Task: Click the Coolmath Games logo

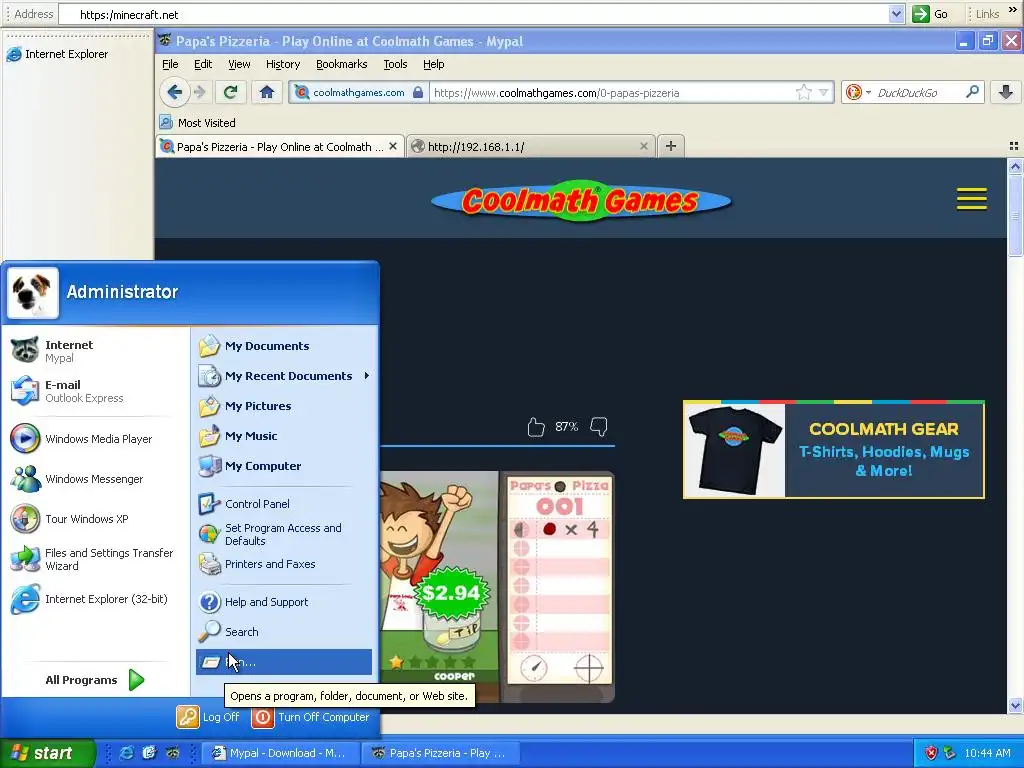Action: pos(581,200)
